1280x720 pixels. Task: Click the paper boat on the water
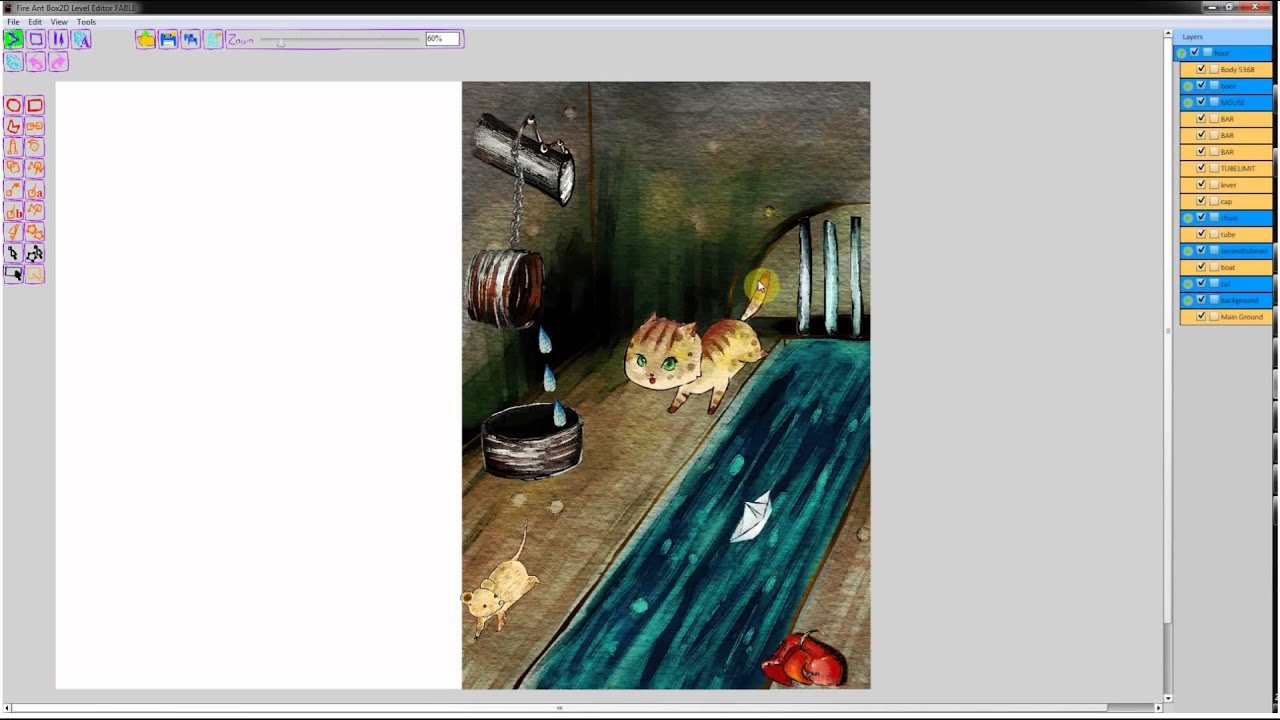tap(752, 517)
